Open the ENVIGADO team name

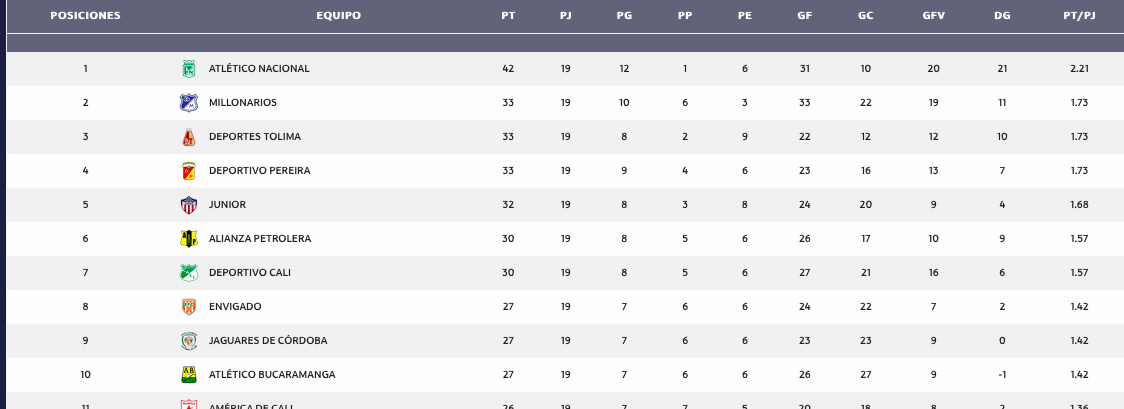coord(235,307)
